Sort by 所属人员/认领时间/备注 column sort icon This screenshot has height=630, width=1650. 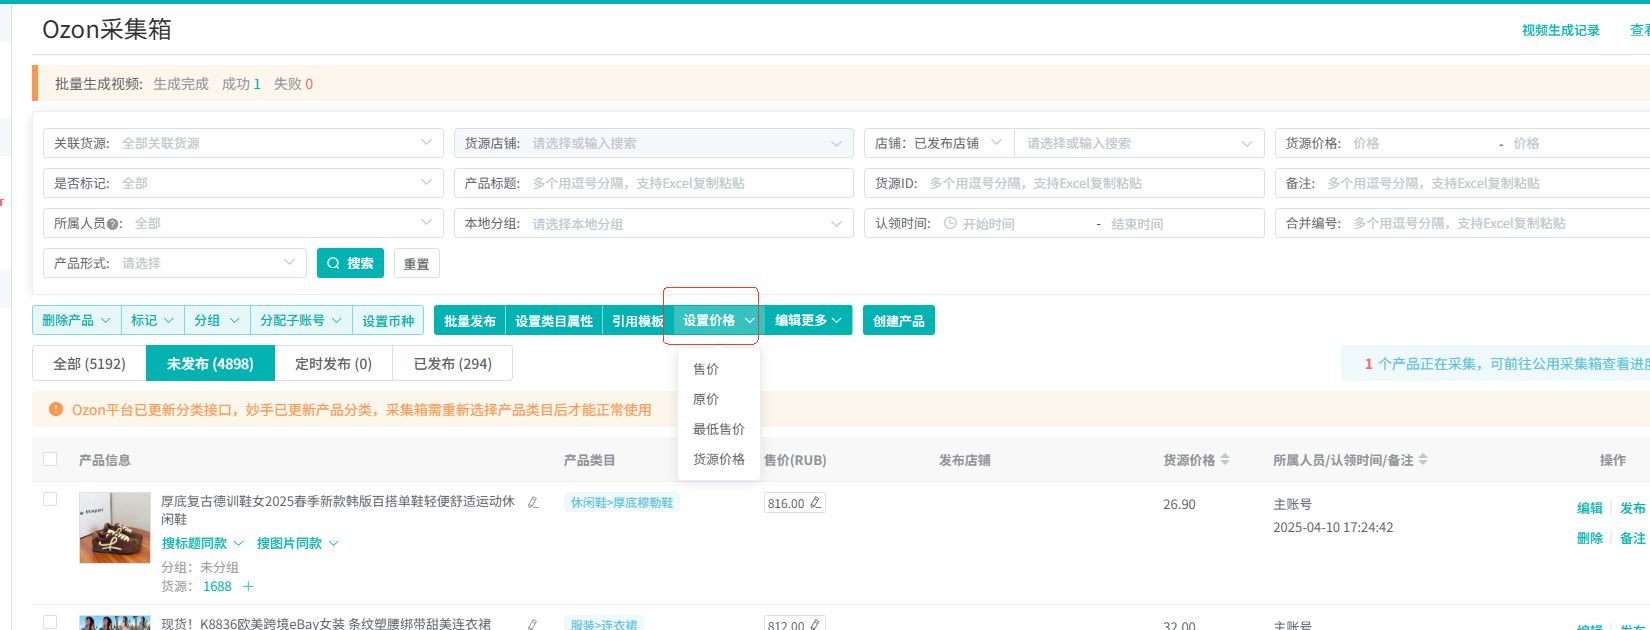click(1423, 460)
